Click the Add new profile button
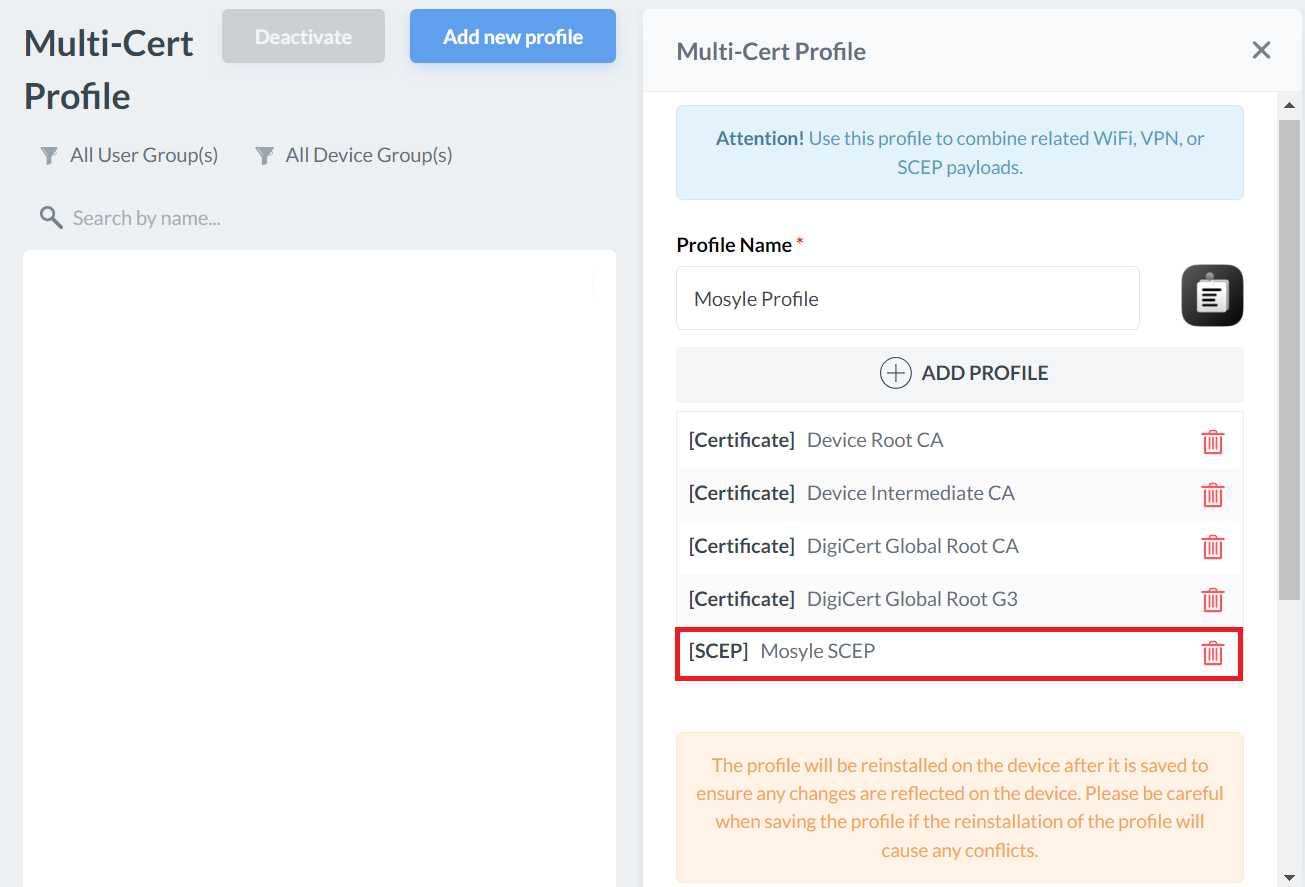This screenshot has width=1305, height=887. point(513,37)
